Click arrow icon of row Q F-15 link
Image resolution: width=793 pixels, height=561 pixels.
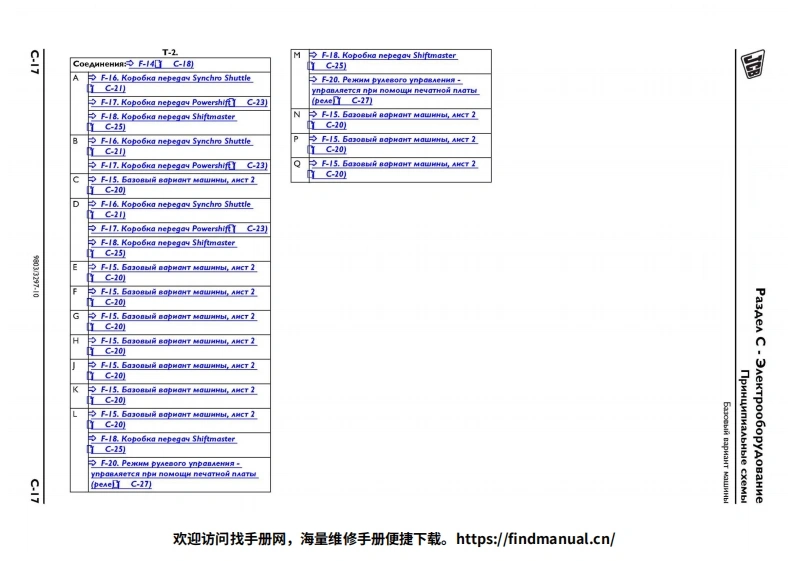tap(312, 163)
